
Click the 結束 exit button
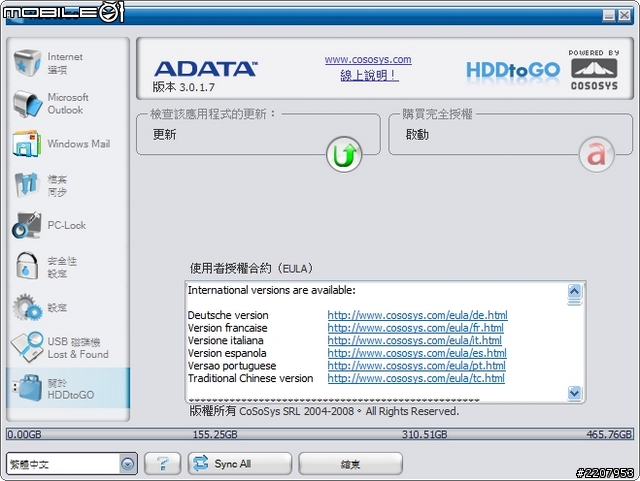pos(350,463)
